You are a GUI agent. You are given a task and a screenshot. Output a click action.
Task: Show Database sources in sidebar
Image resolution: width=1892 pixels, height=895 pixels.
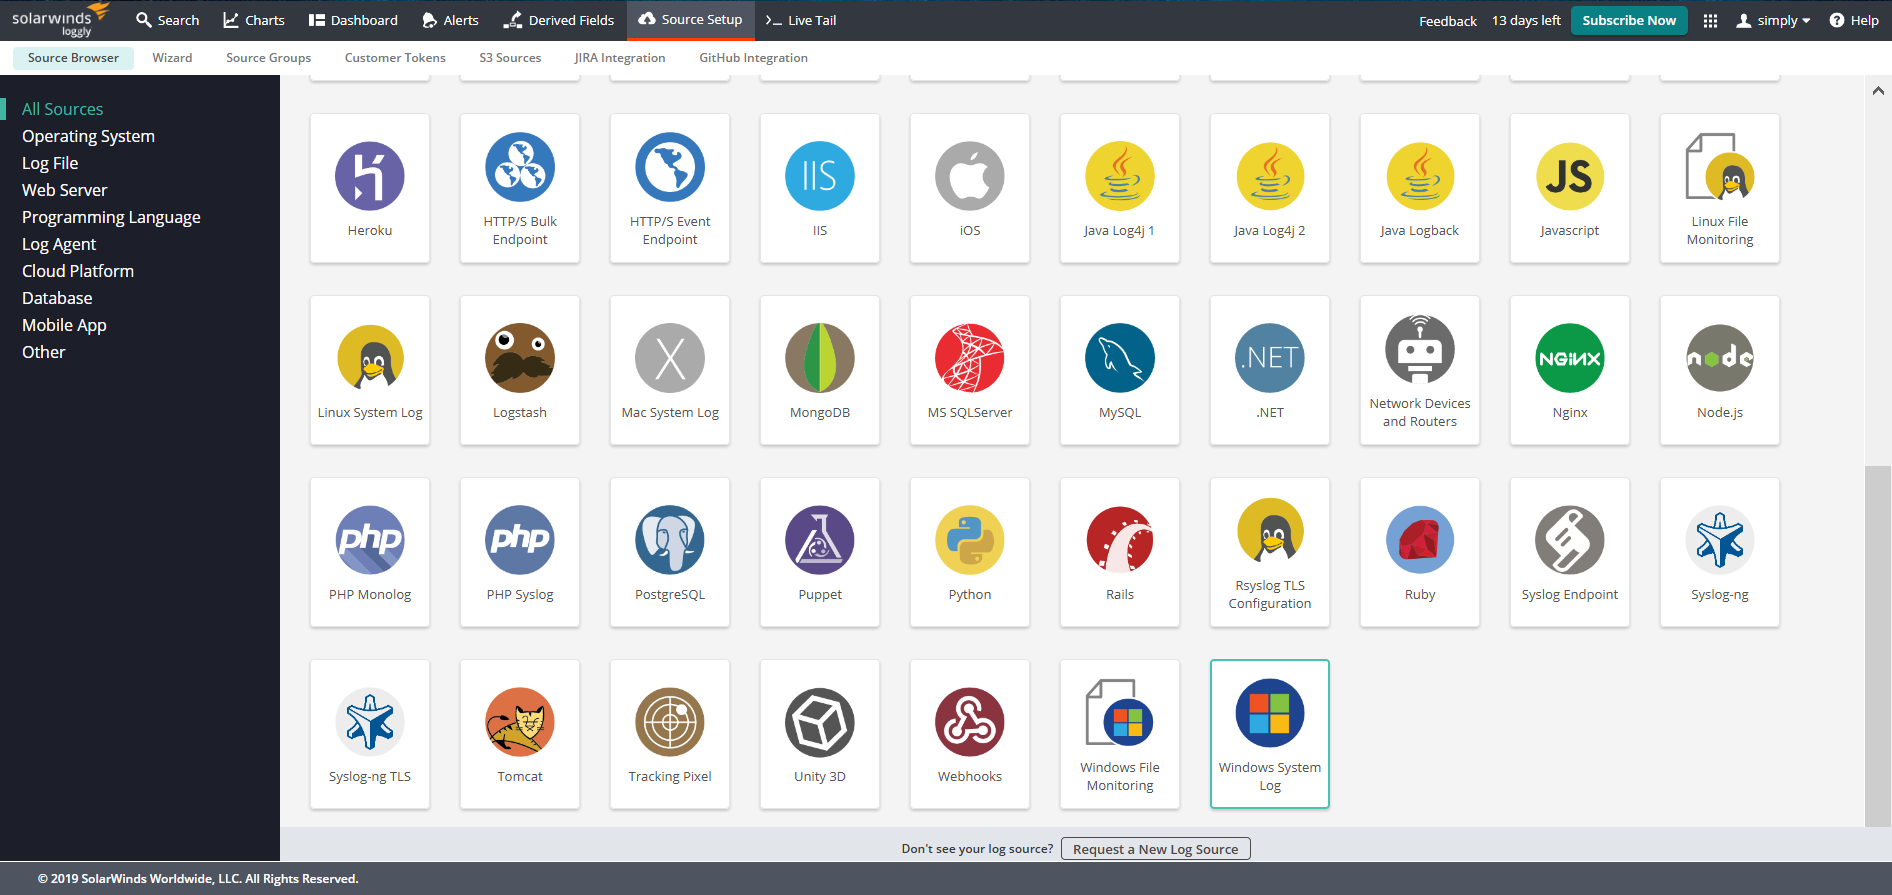(x=57, y=298)
